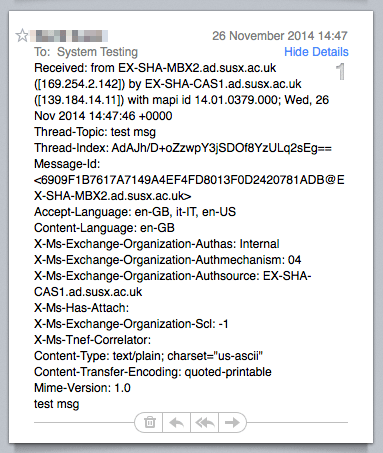
Task: Click the X-Ms-Tnef-Correlator header
Action: click(x=93, y=340)
